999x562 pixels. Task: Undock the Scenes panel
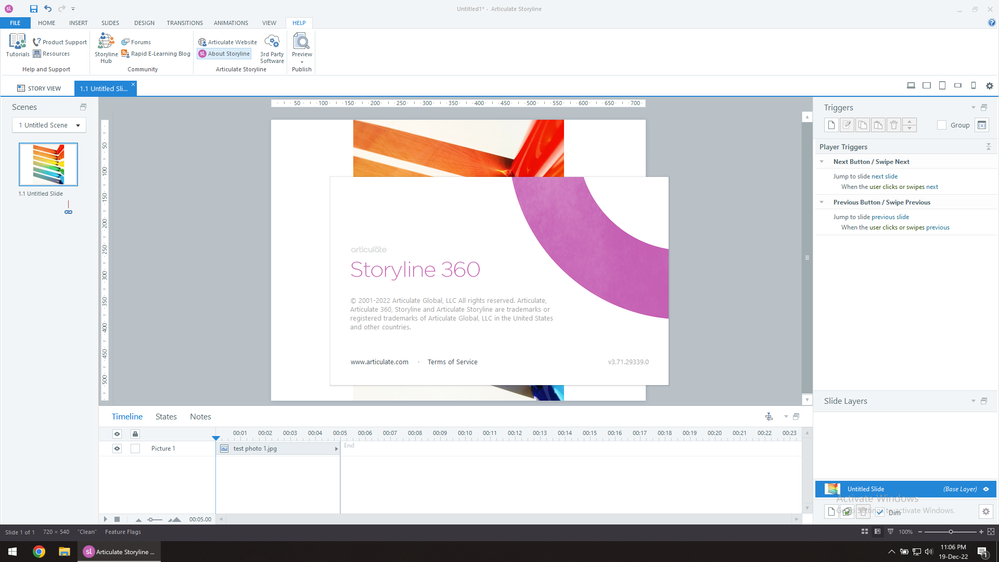click(83, 107)
